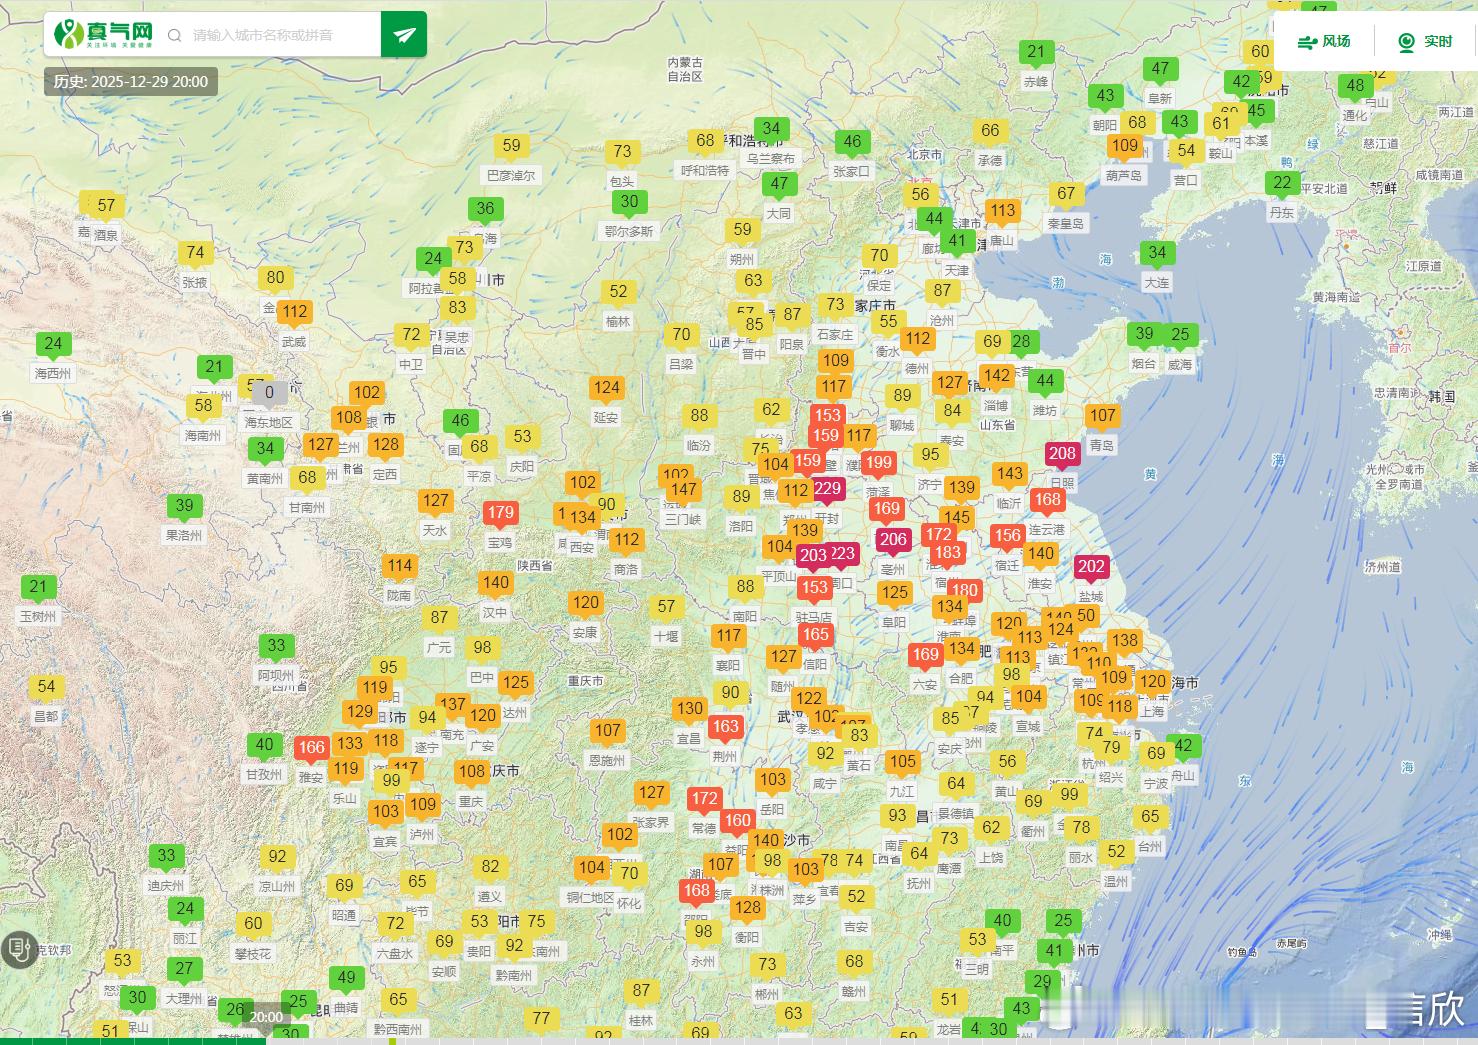Select the 73 AQI pin above 包头

pos(622,153)
